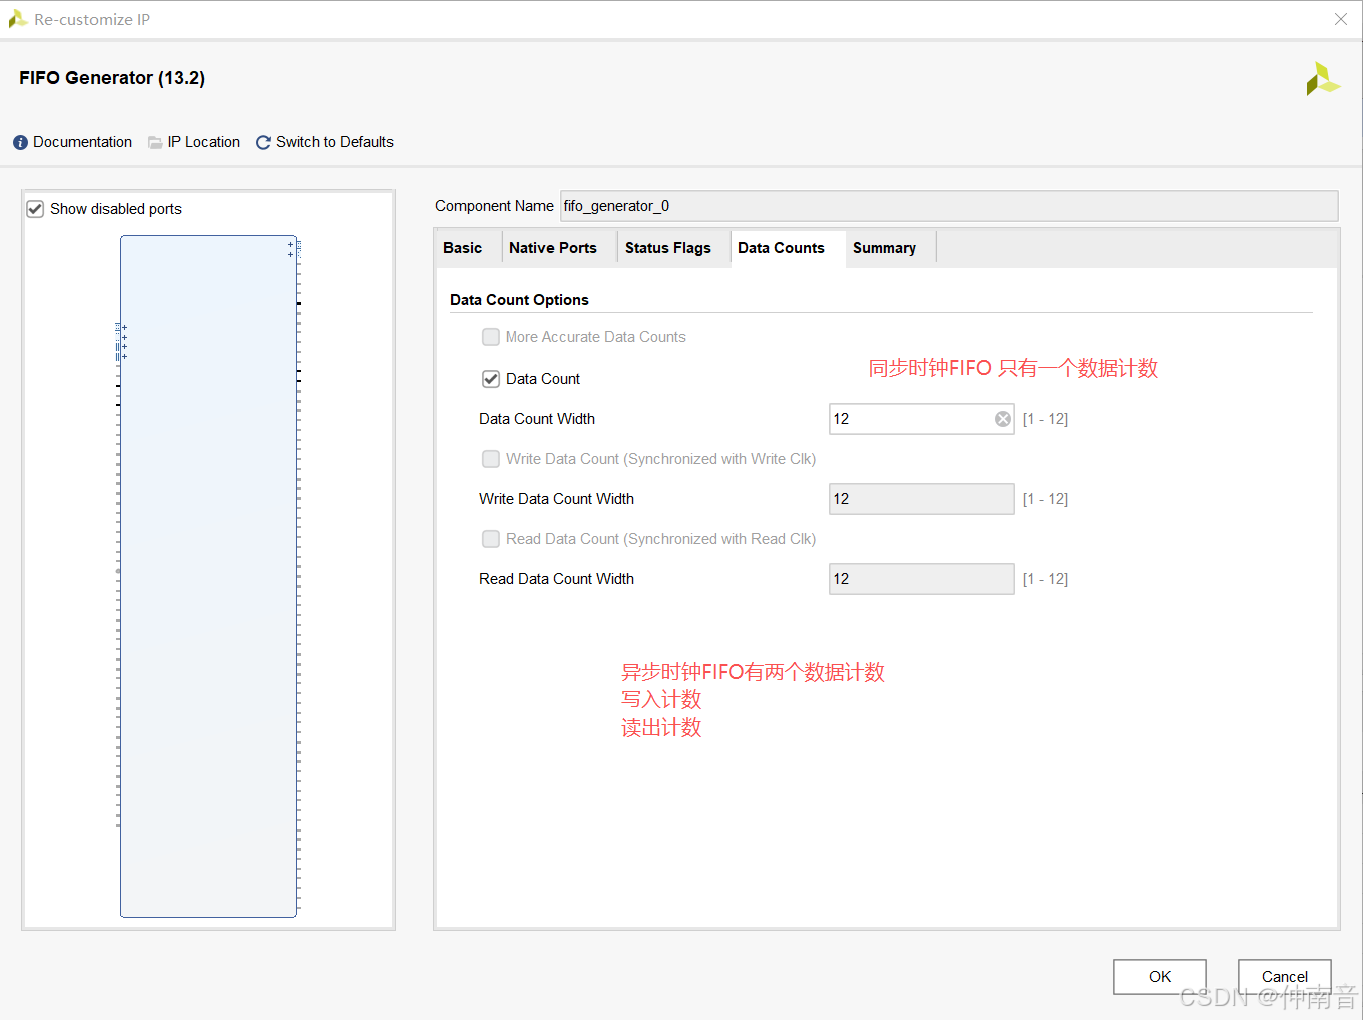The width and height of the screenshot is (1363, 1020).
Task: Click the IP Location folder icon
Action: tap(155, 143)
